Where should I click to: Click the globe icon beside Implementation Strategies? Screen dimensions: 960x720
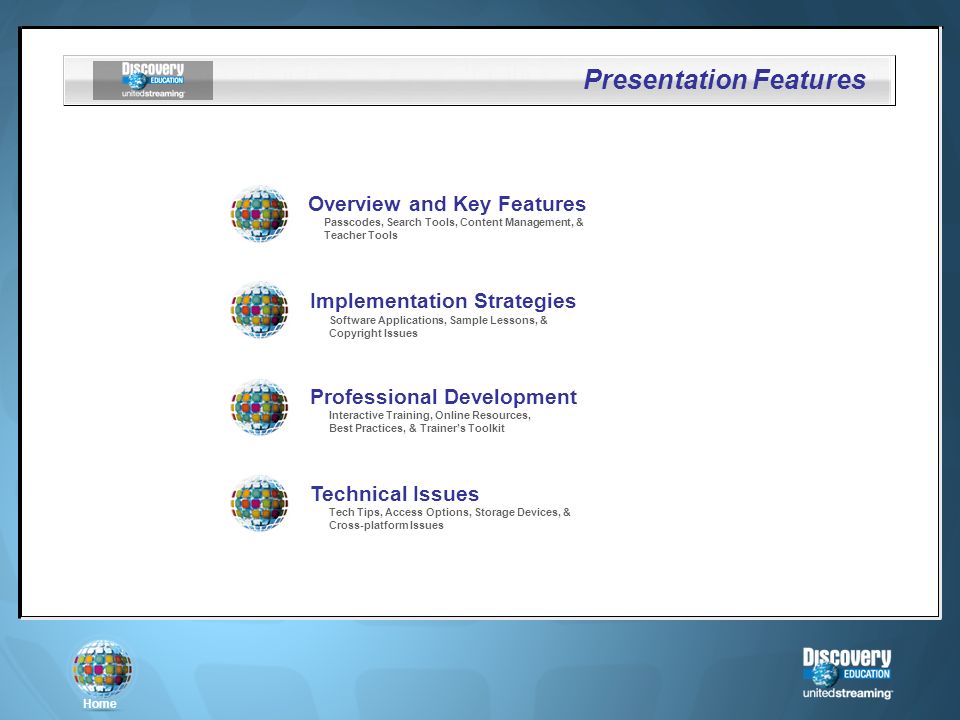pyautogui.click(x=259, y=310)
